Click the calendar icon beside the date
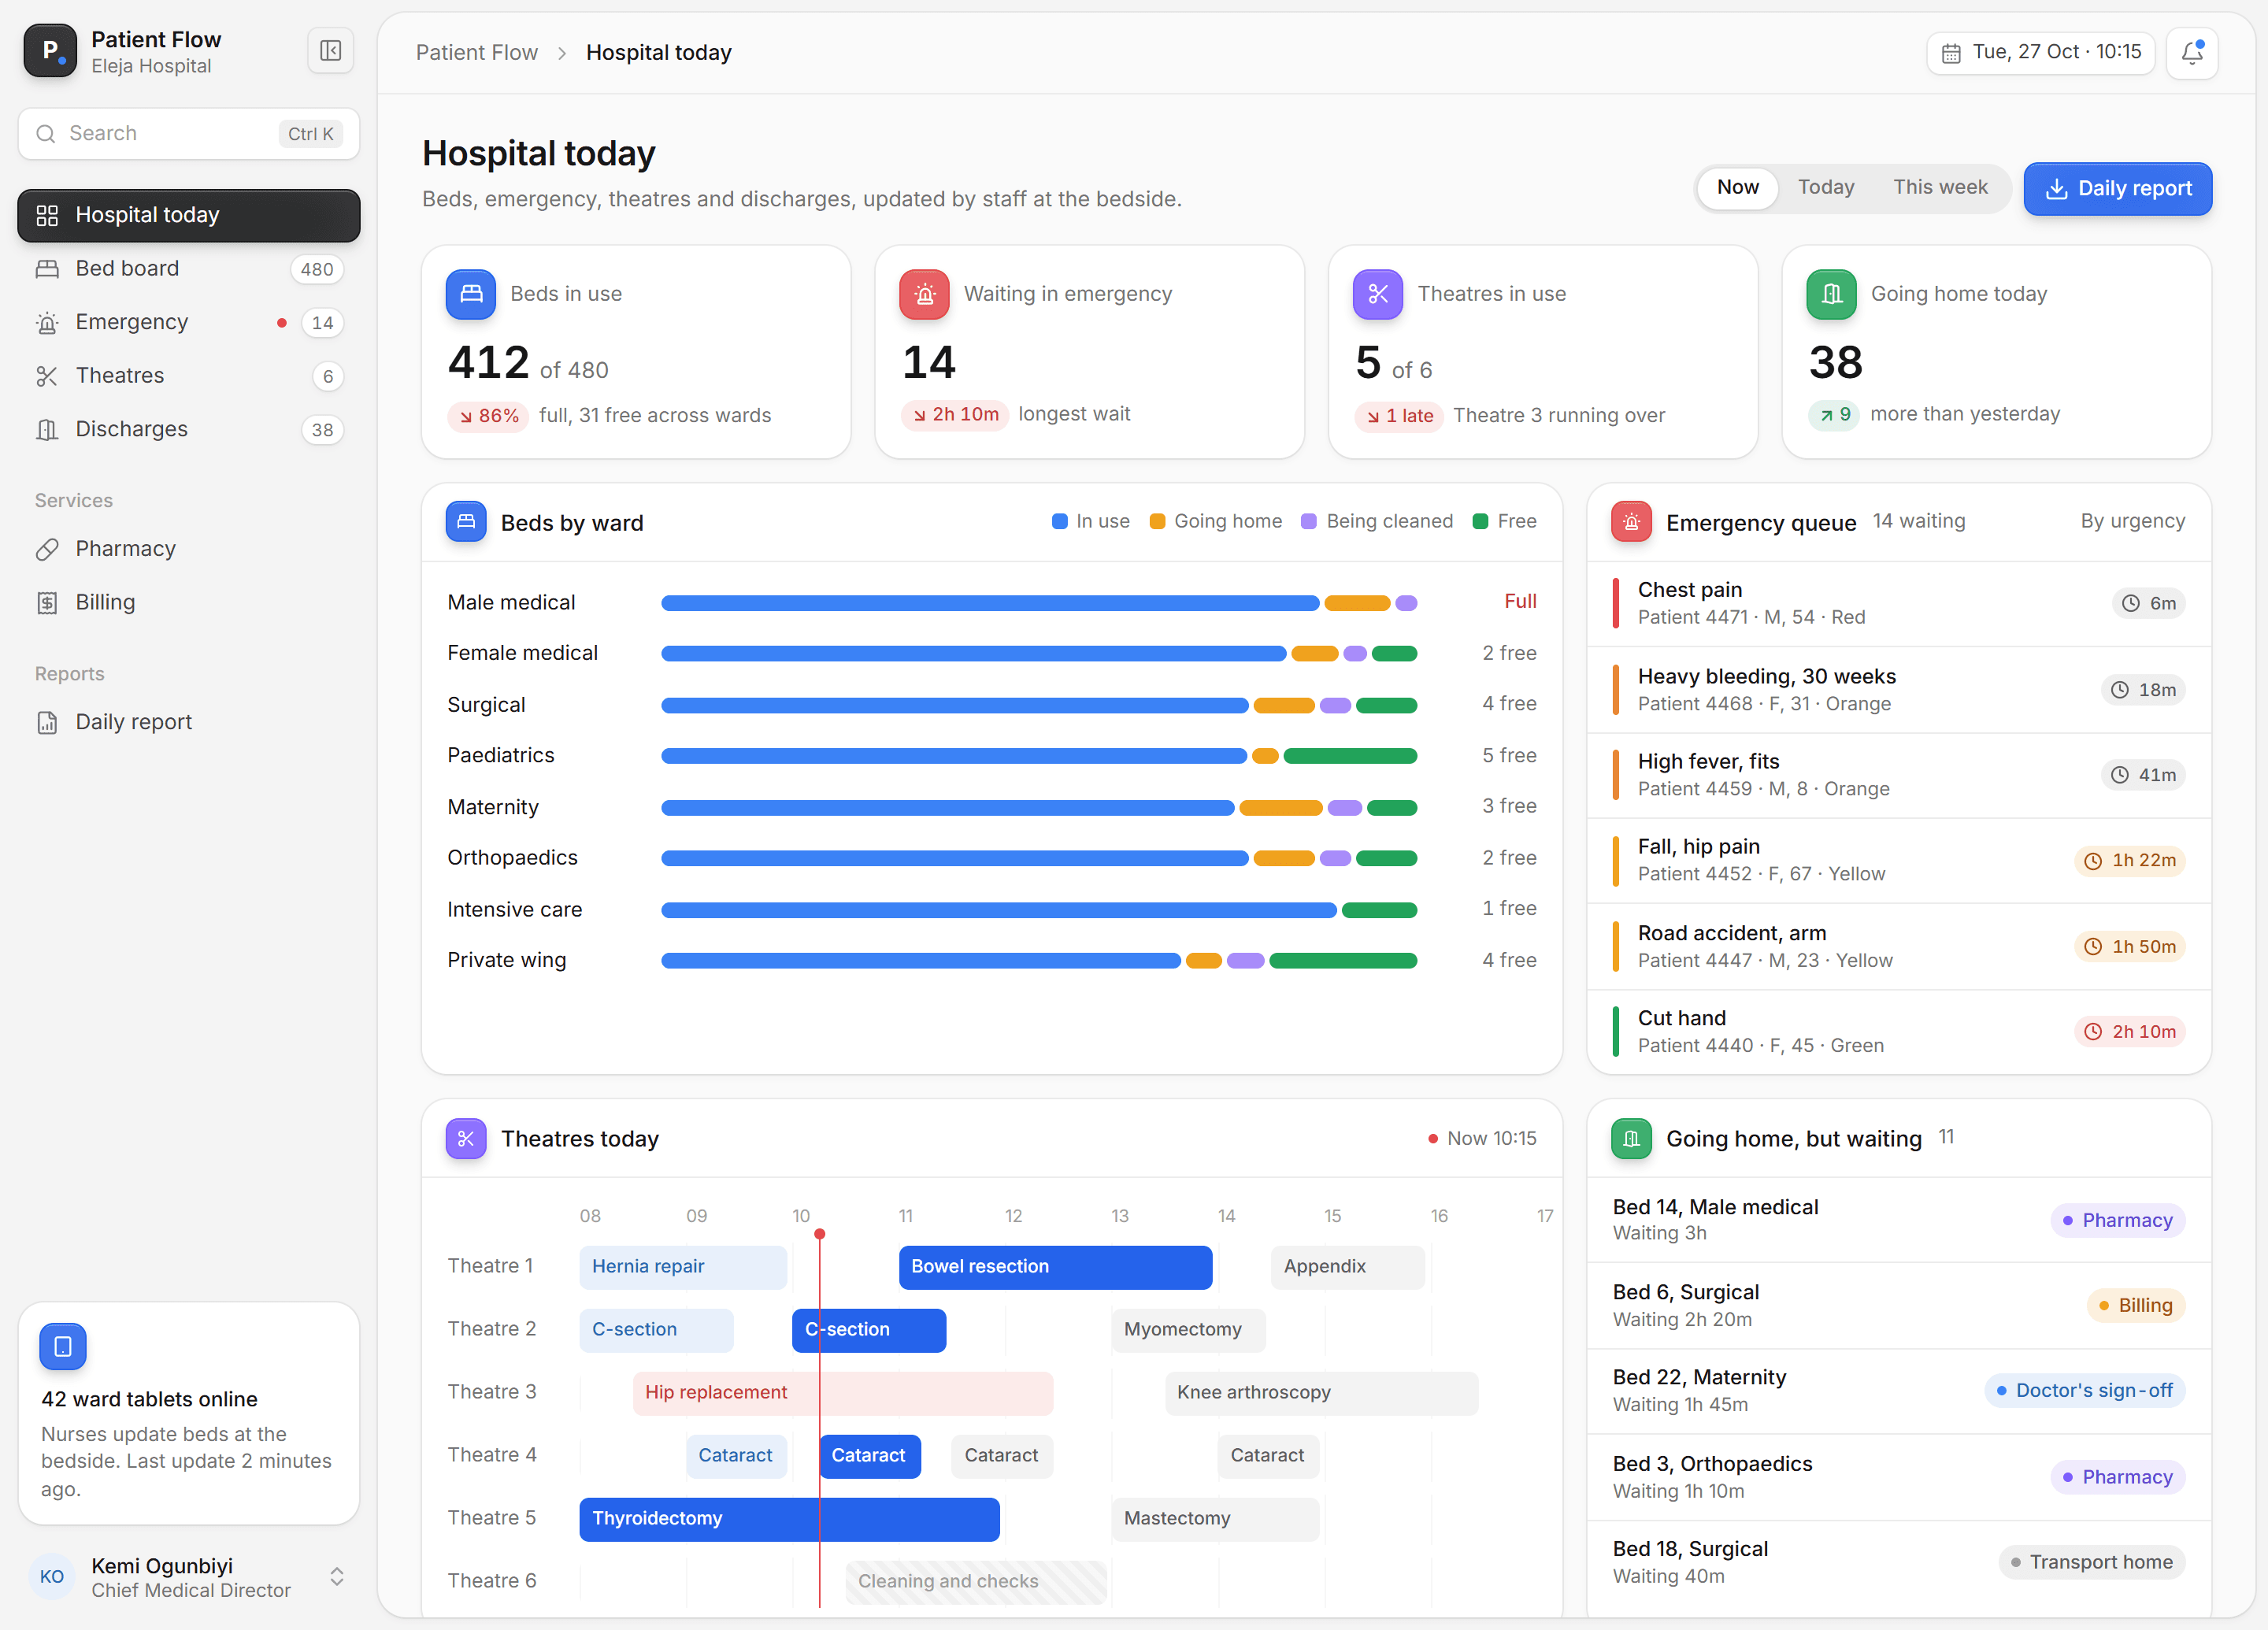 (x=1951, y=53)
